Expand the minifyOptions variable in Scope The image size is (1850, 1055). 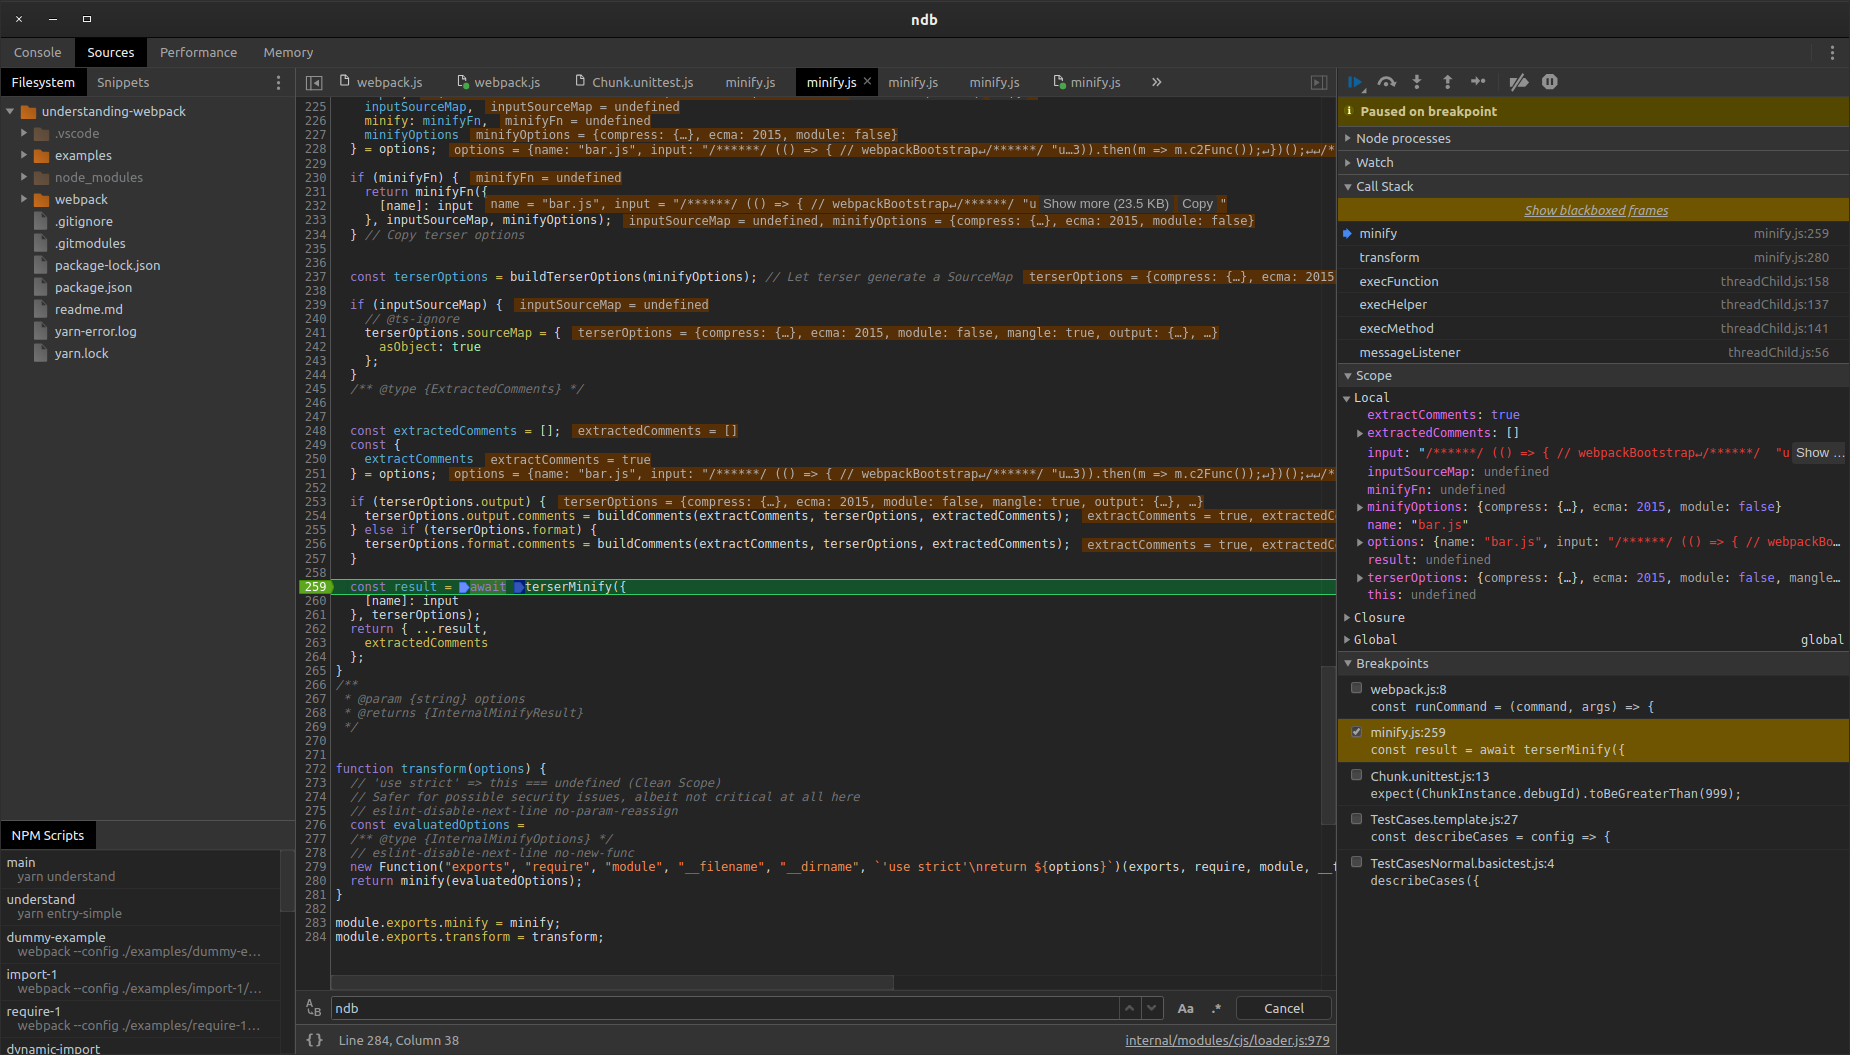coord(1360,507)
